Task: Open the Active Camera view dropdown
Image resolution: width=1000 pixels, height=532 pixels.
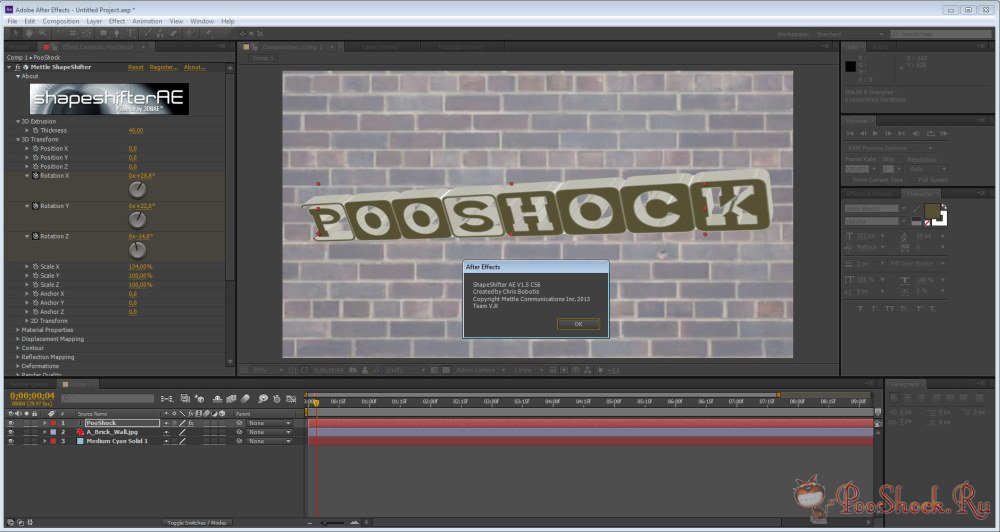Action: click(480, 370)
